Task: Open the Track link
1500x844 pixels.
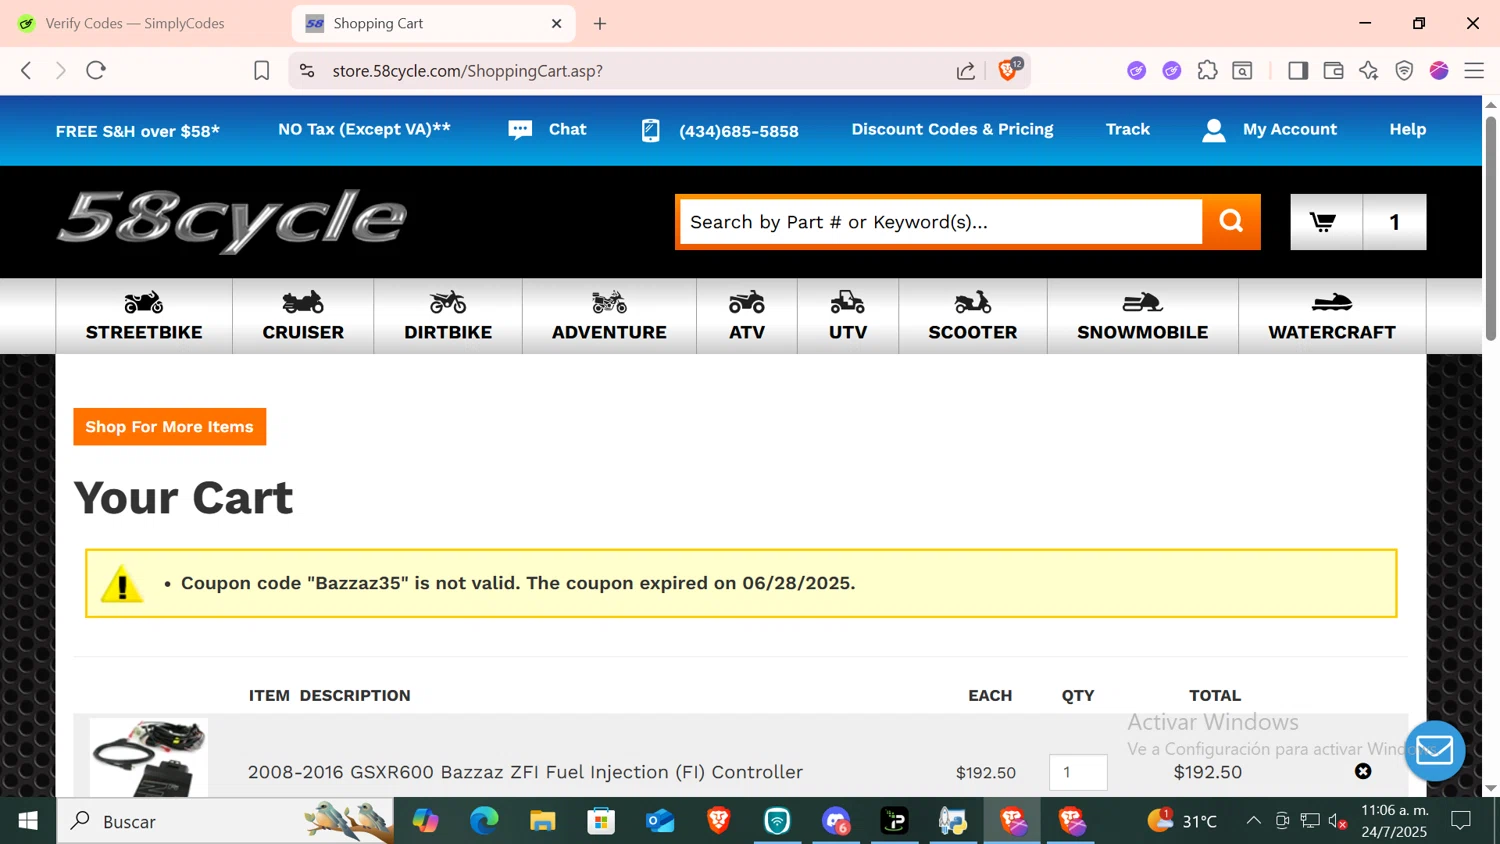Action: coord(1128,129)
